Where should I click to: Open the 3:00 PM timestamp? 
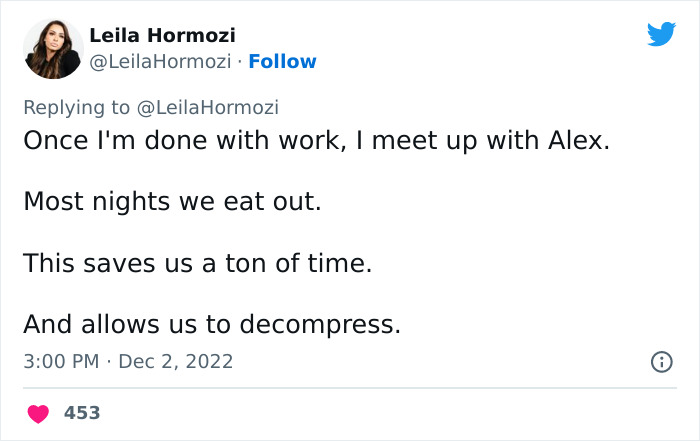point(59,361)
